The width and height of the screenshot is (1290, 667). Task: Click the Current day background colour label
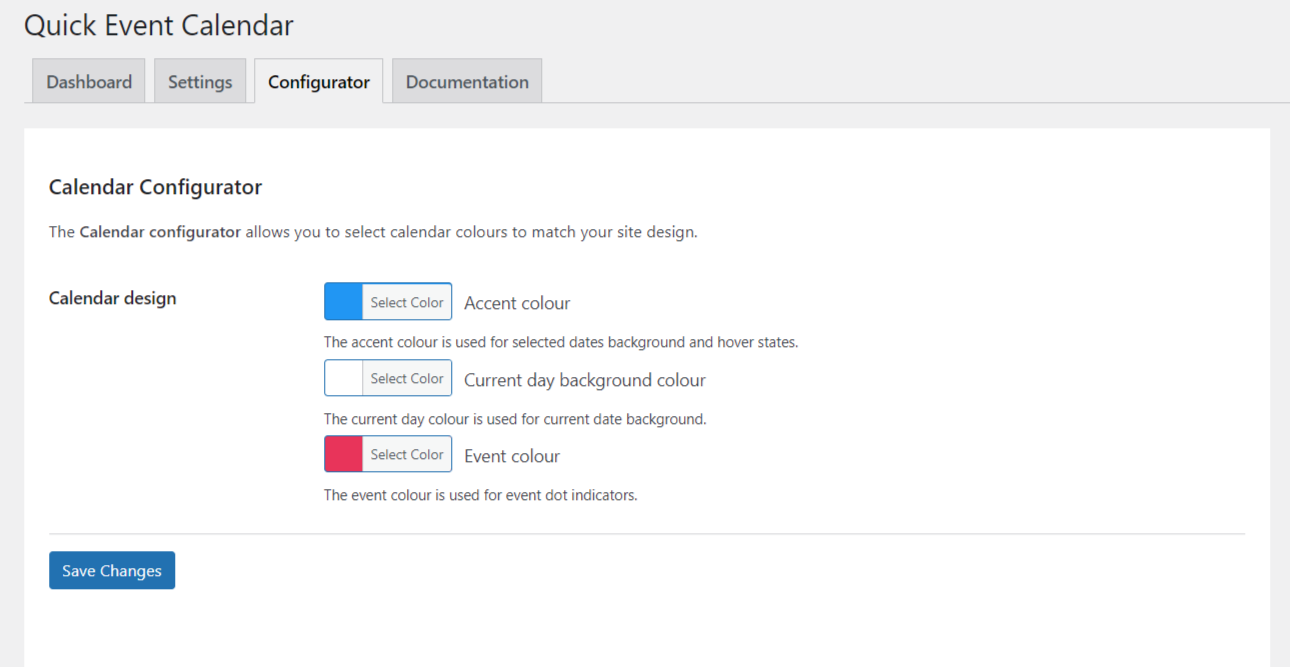pyautogui.click(x=585, y=380)
